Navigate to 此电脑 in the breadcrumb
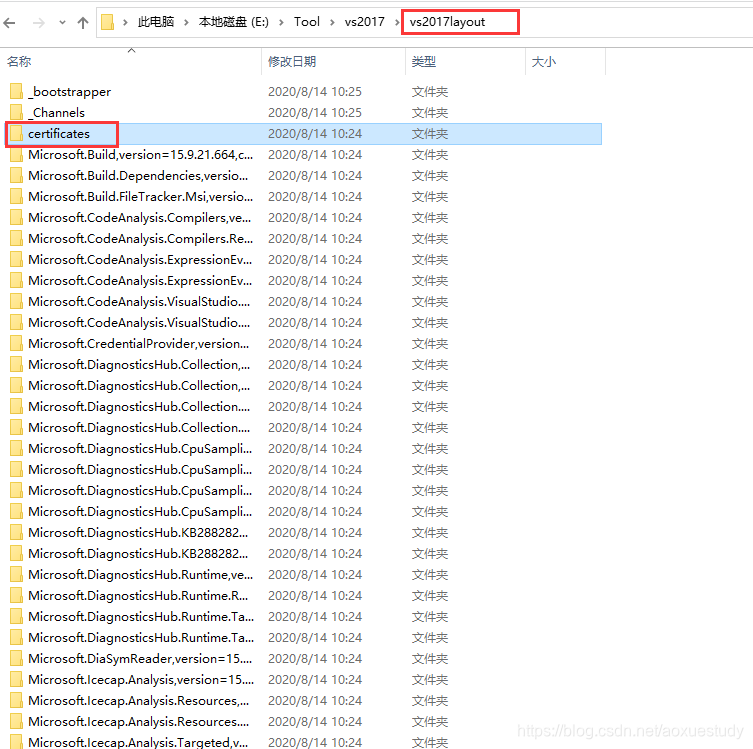 click(x=156, y=22)
